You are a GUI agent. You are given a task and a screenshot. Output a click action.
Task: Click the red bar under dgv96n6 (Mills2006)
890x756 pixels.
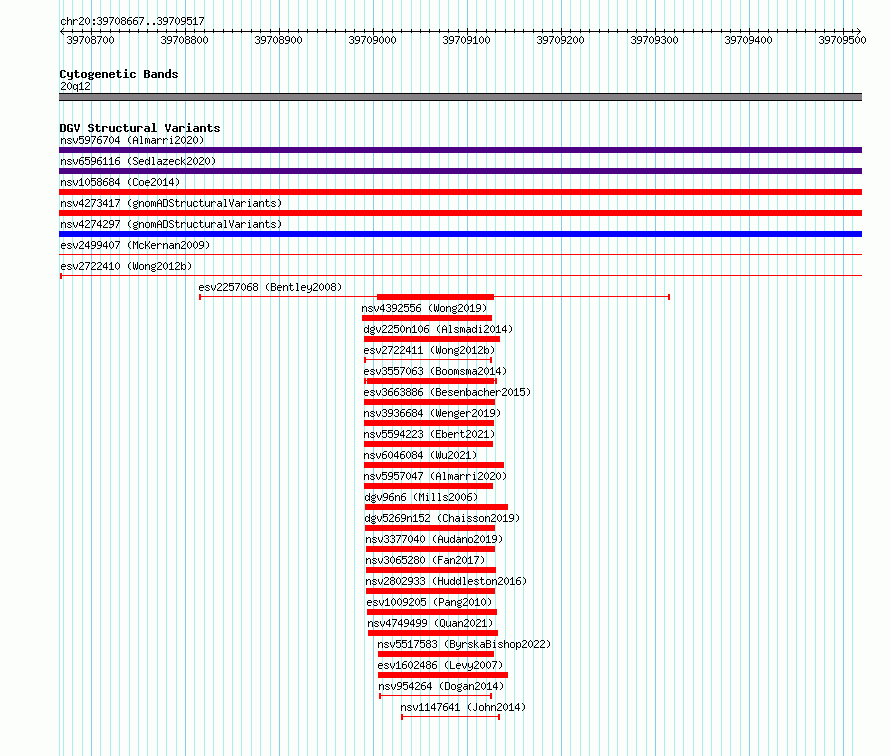[x=436, y=507]
